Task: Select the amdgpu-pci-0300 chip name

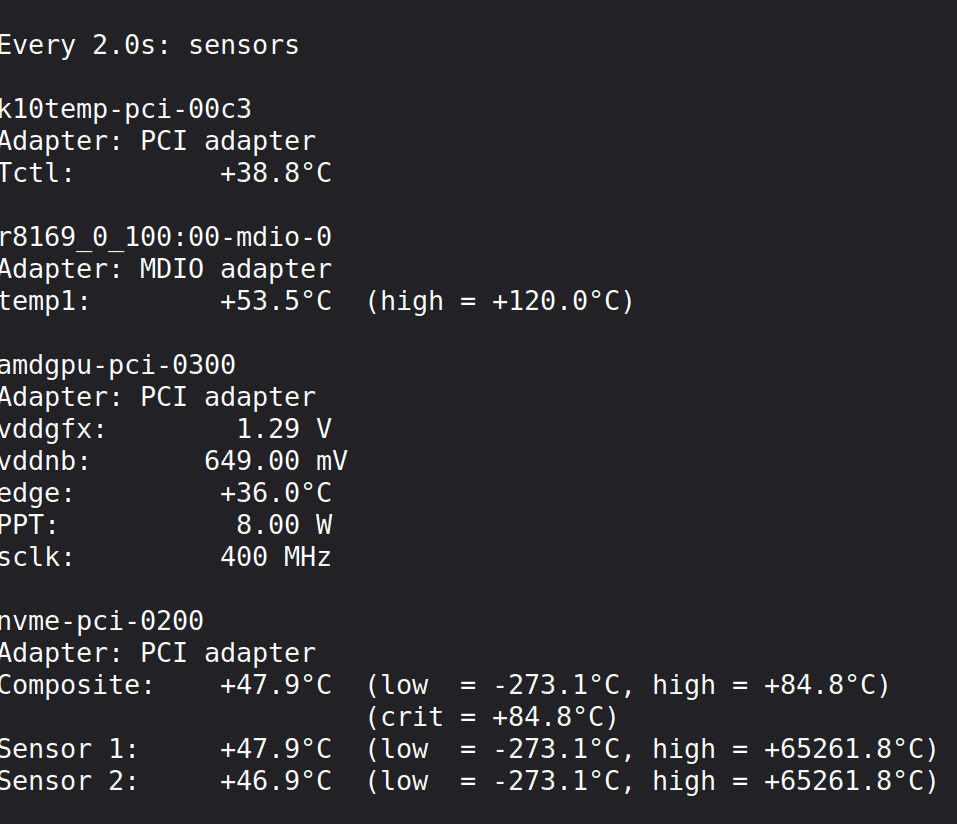Action: [118, 366]
